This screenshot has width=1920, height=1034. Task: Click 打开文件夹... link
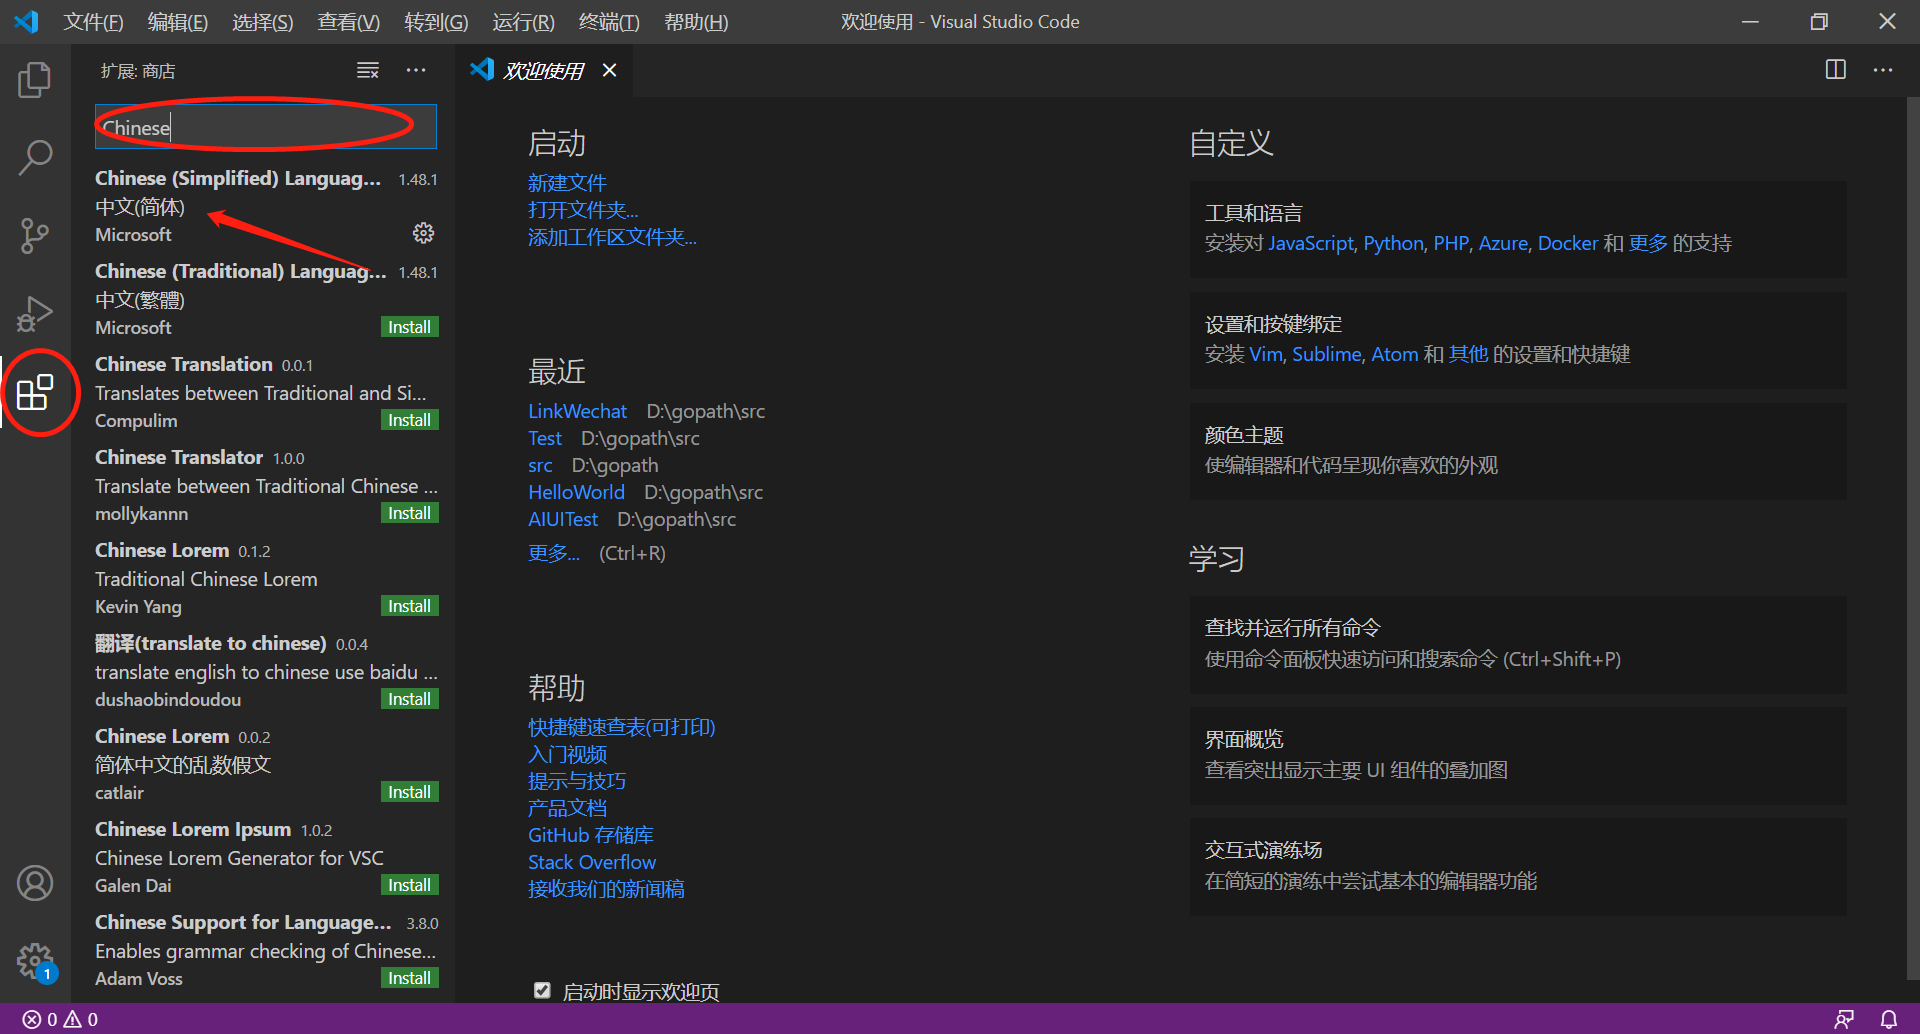coord(583,210)
